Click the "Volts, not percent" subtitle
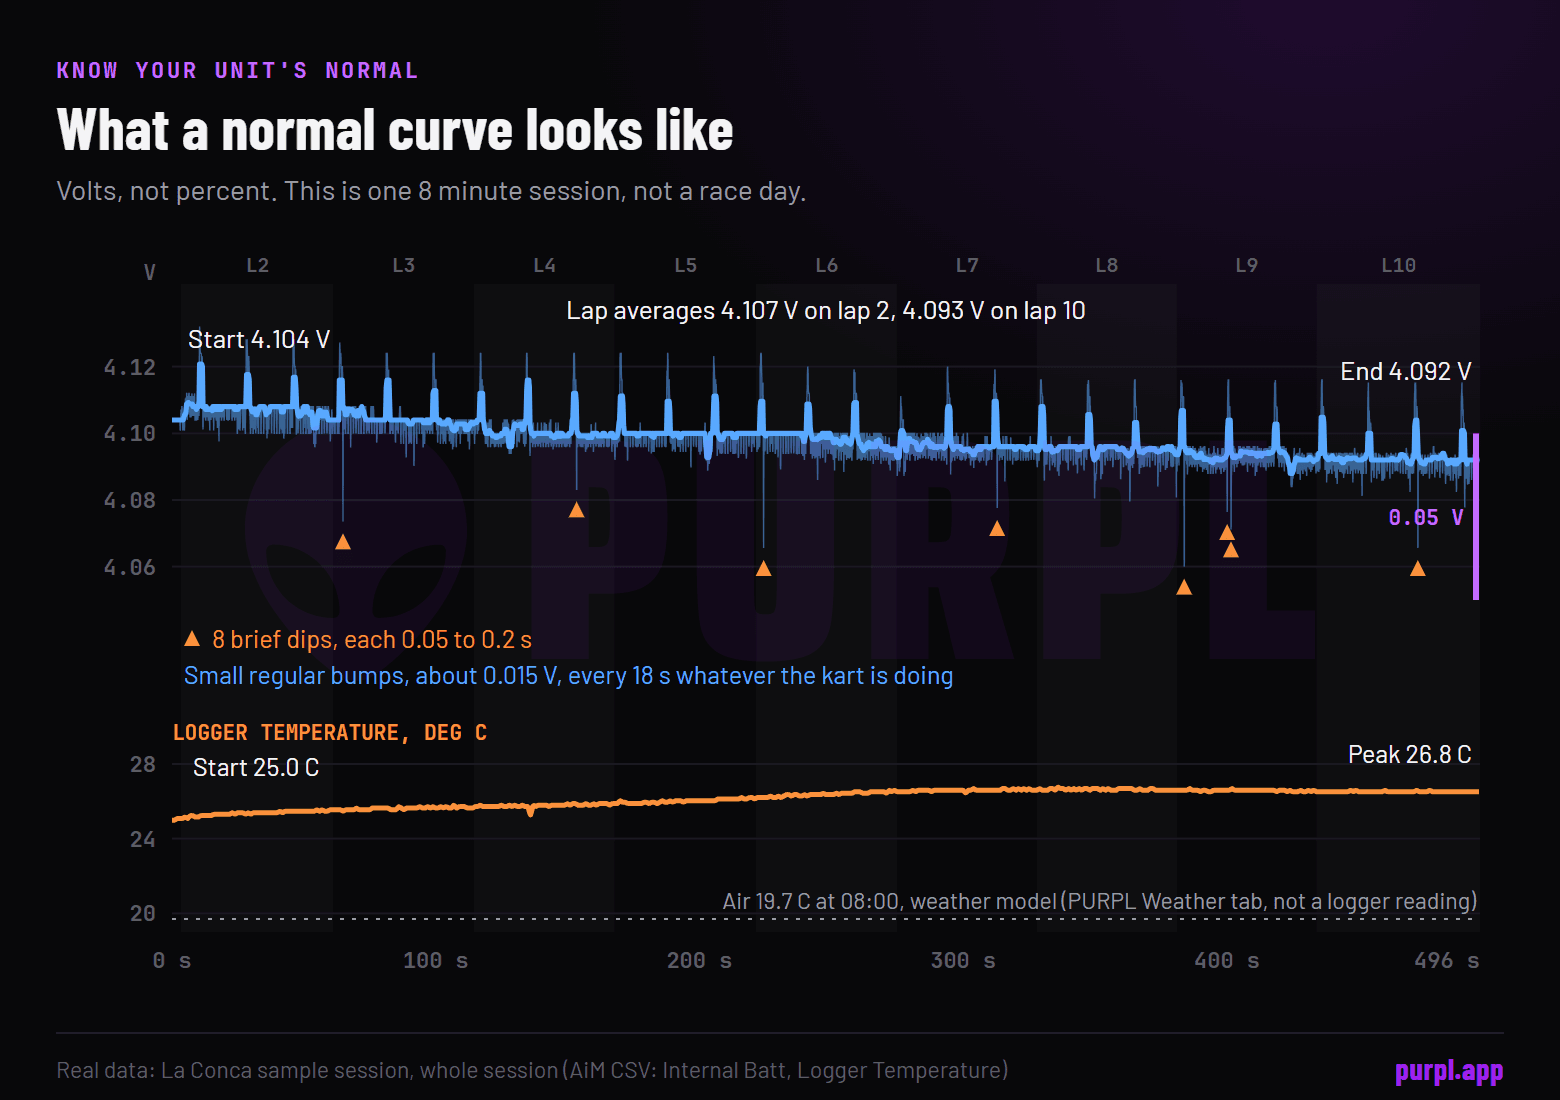The image size is (1560, 1100). point(431,191)
